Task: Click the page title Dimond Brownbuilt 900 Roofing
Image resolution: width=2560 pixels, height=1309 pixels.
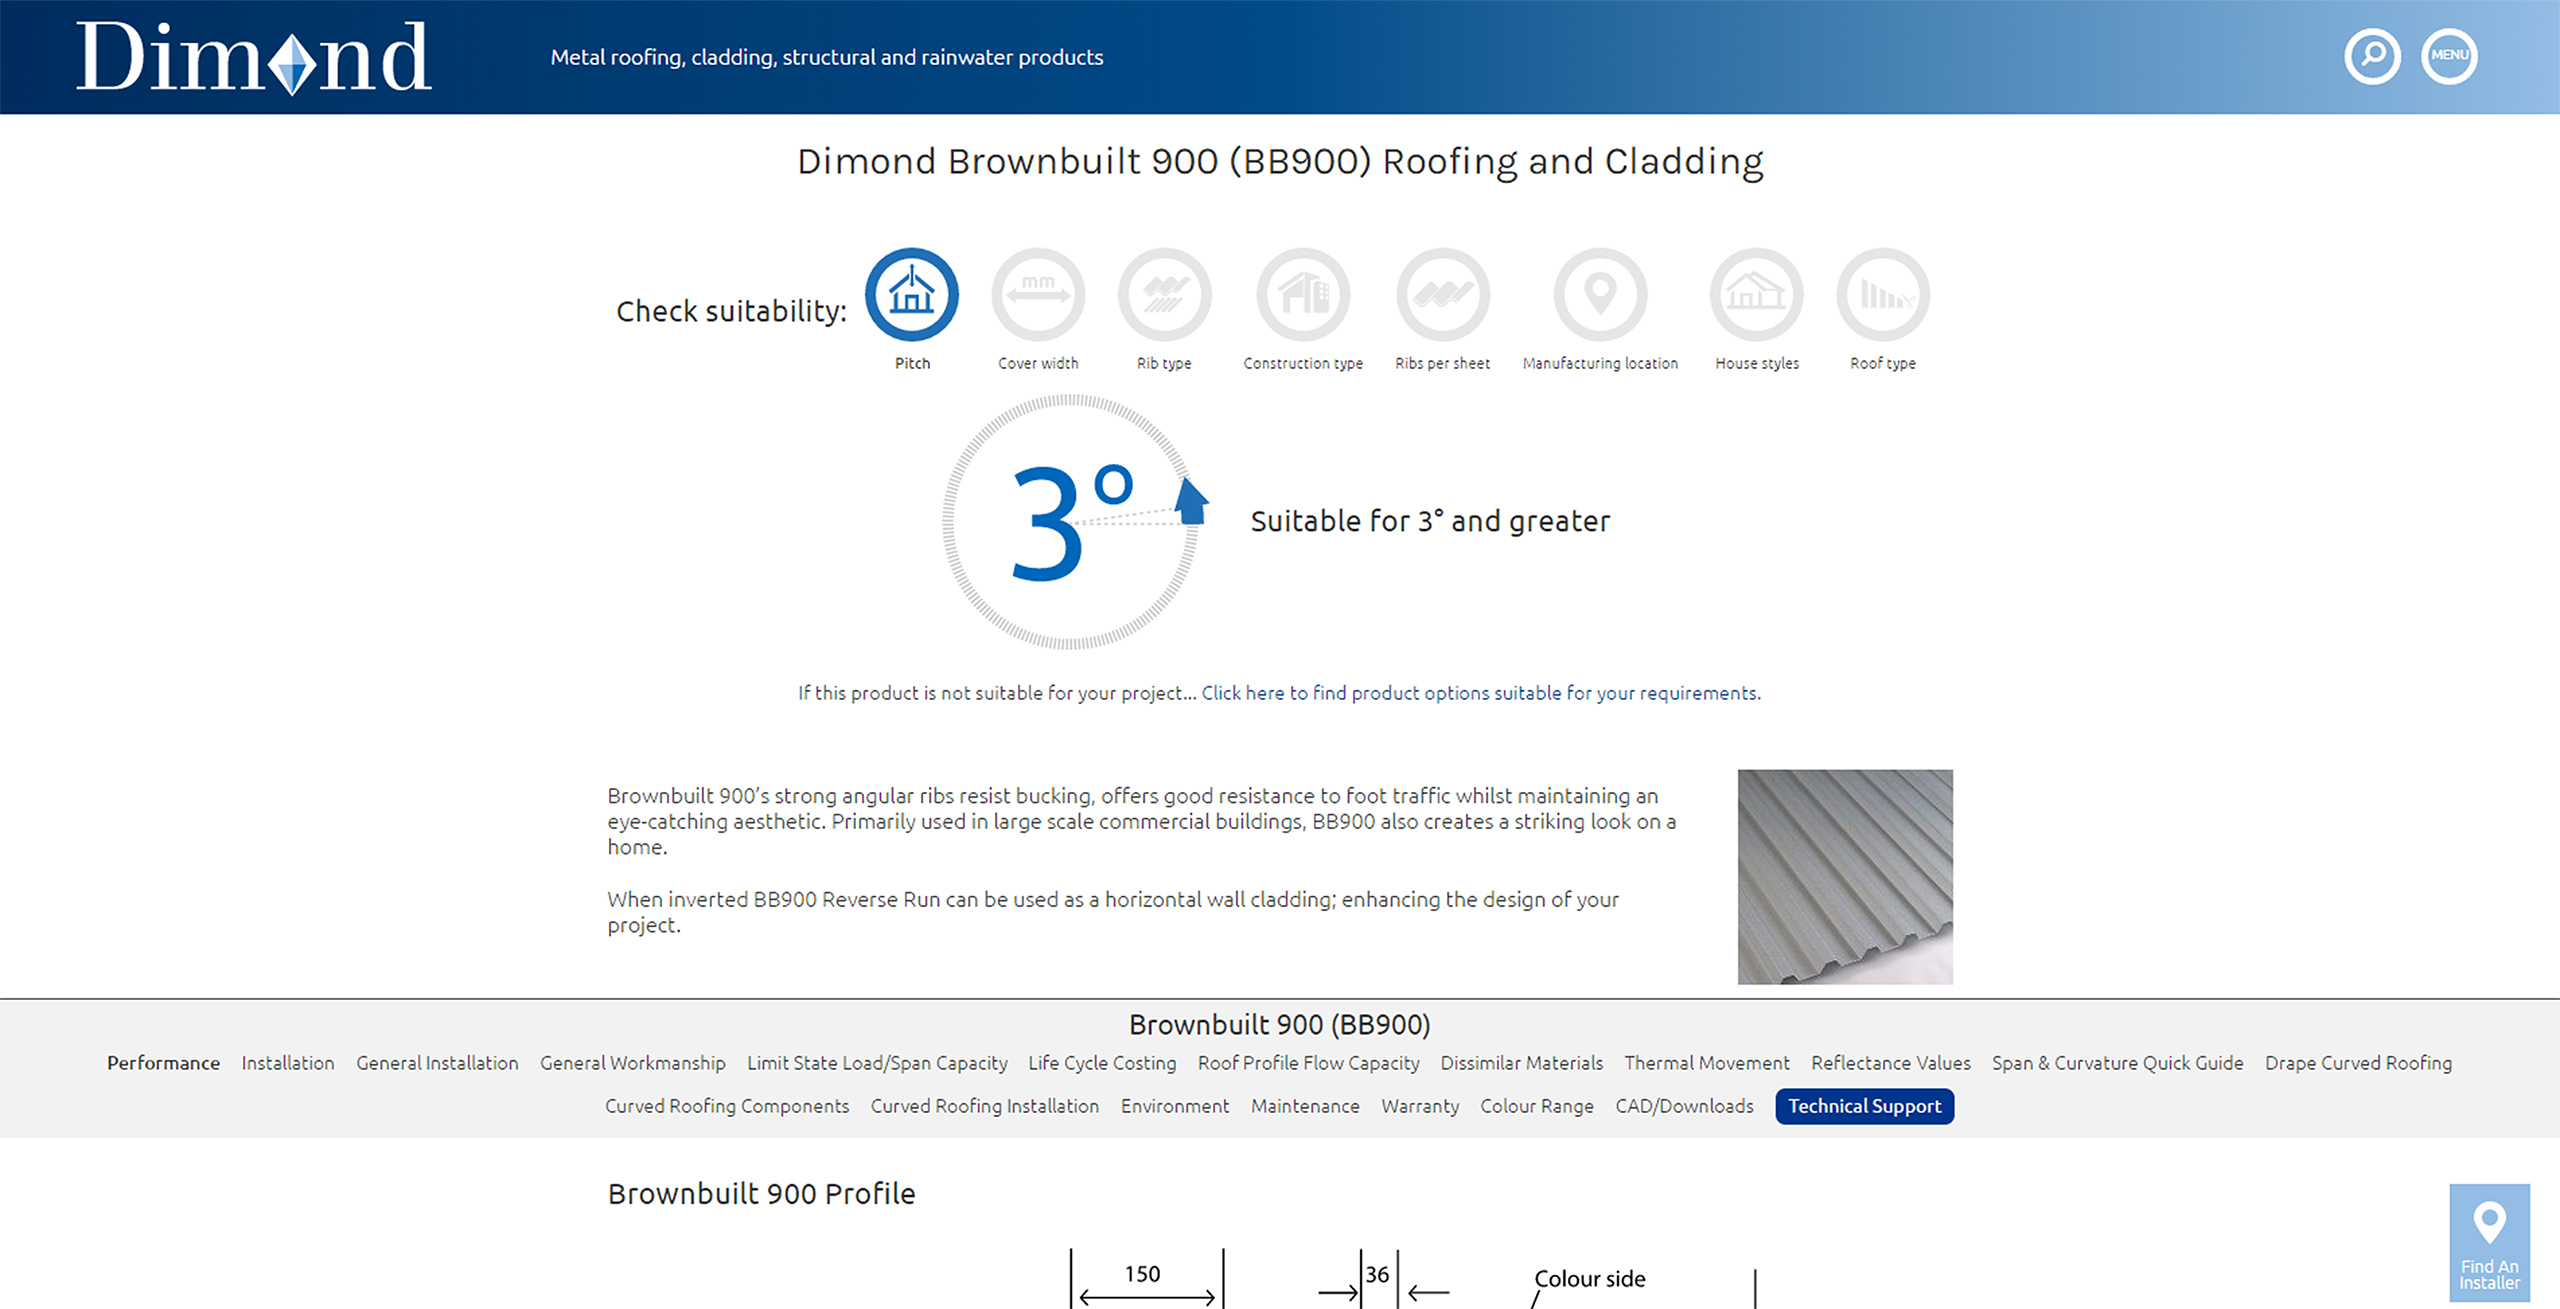Action: tap(1280, 162)
